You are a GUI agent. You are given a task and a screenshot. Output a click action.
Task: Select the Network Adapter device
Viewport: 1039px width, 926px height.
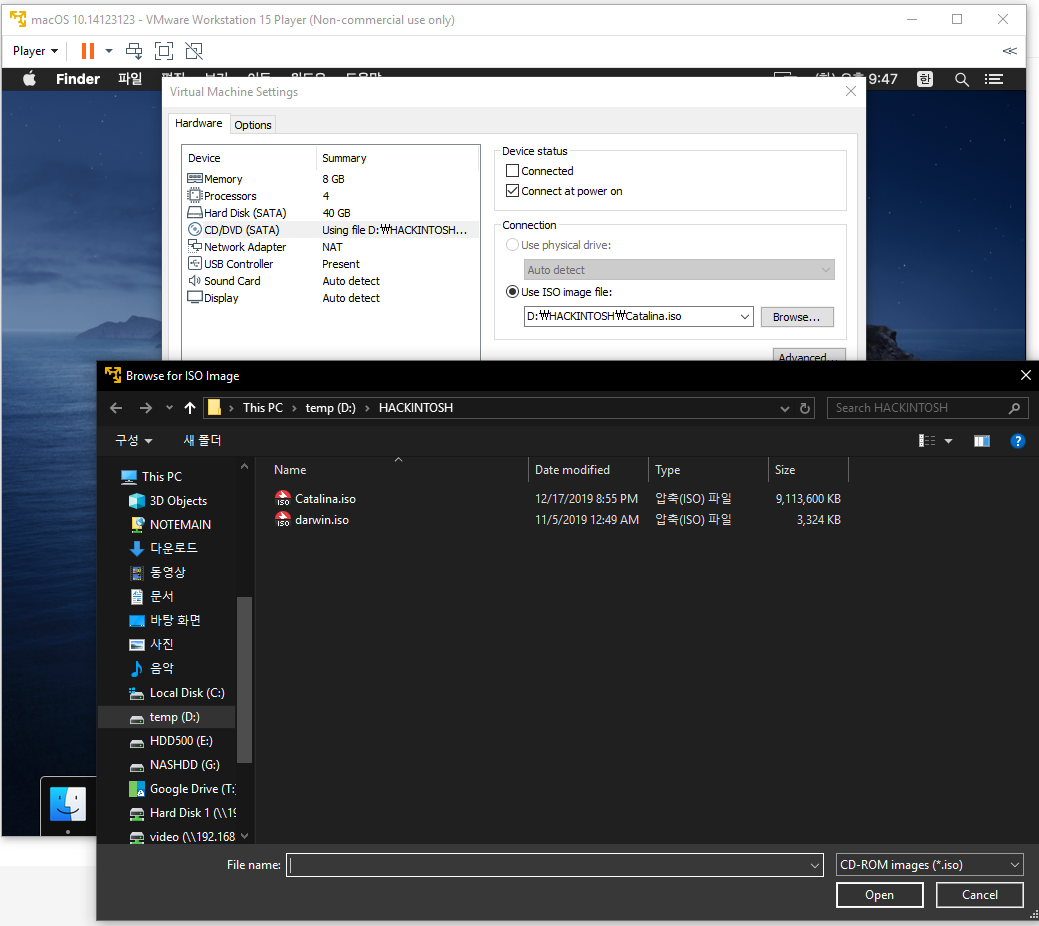click(x=331, y=247)
